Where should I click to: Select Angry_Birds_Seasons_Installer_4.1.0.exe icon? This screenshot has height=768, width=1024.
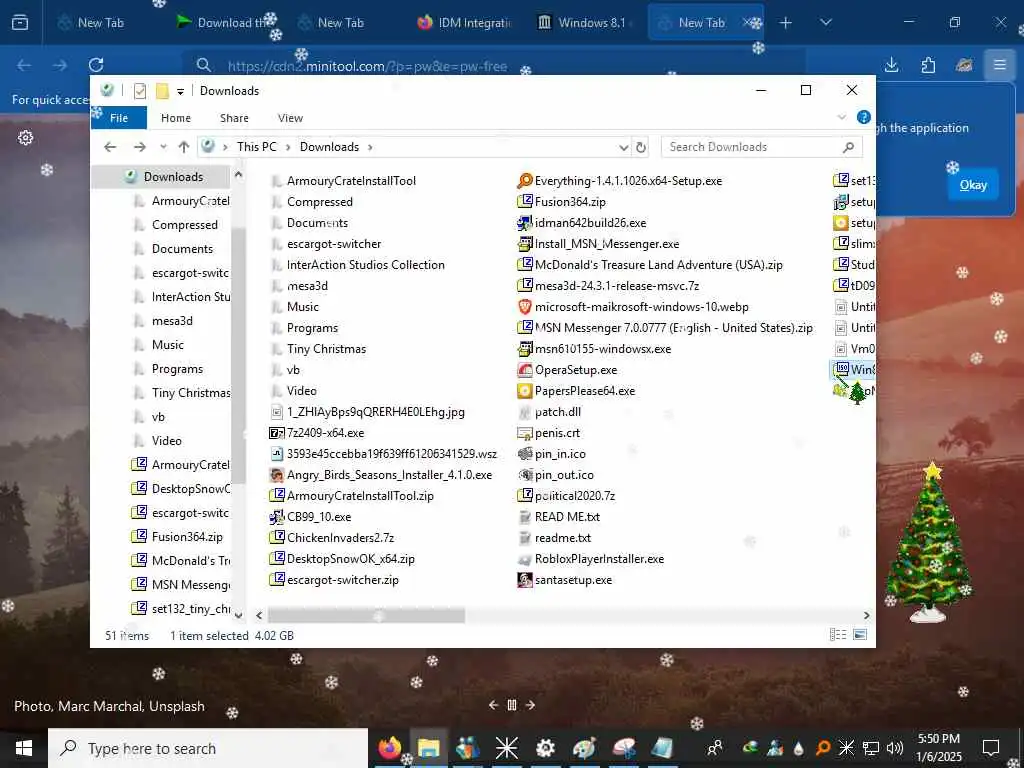pos(277,475)
